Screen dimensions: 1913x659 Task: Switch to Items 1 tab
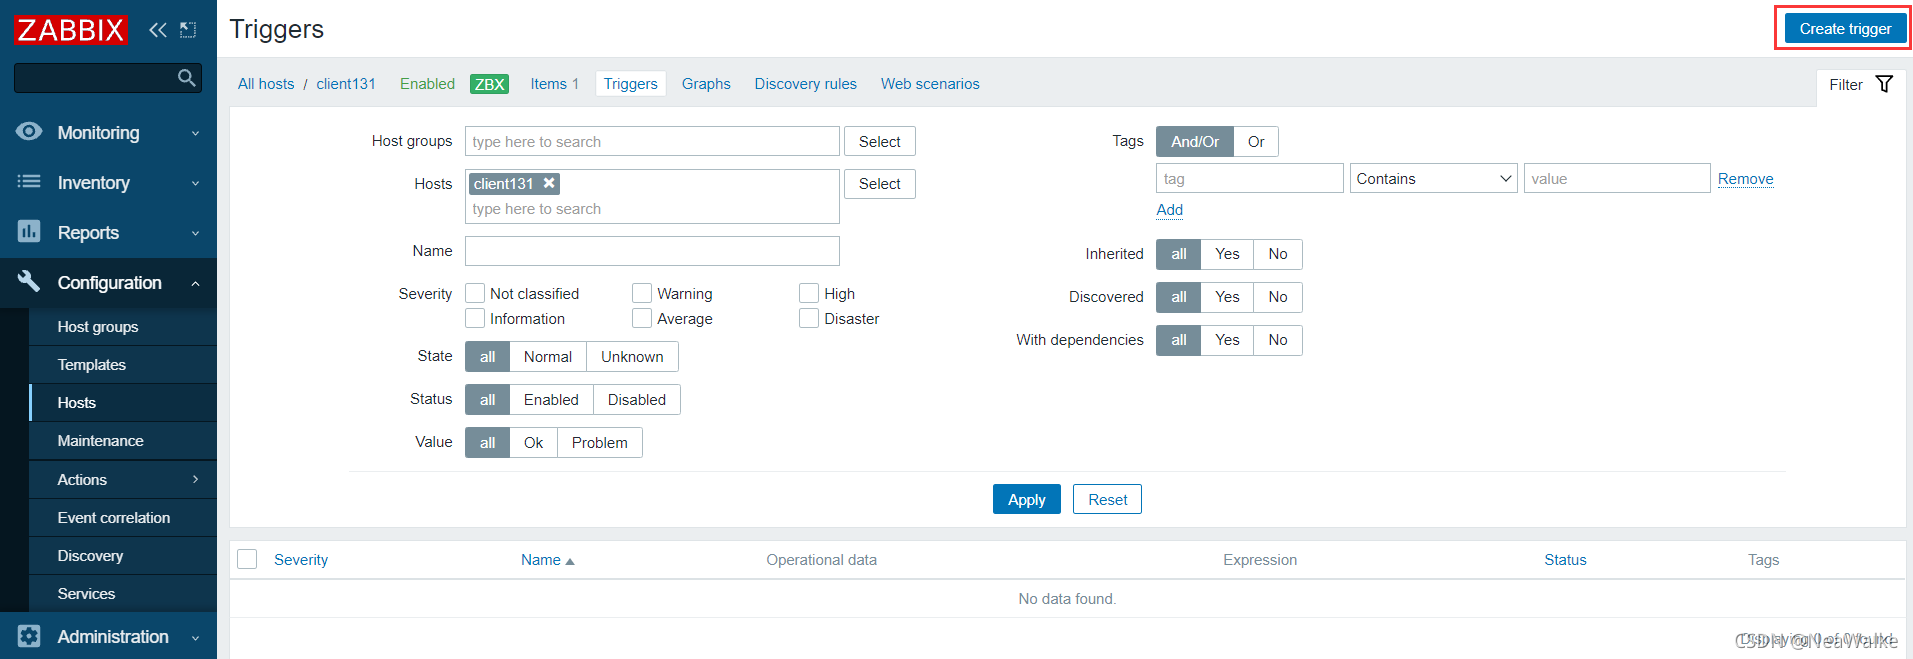coord(554,84)
